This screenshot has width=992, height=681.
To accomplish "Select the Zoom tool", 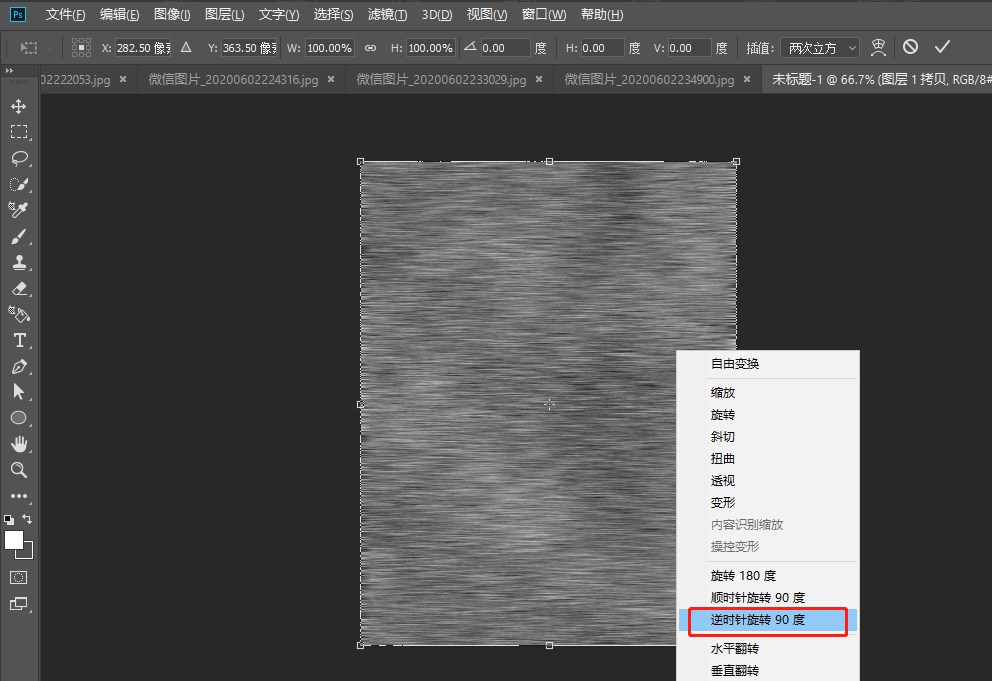I will [x=21, y=471].
